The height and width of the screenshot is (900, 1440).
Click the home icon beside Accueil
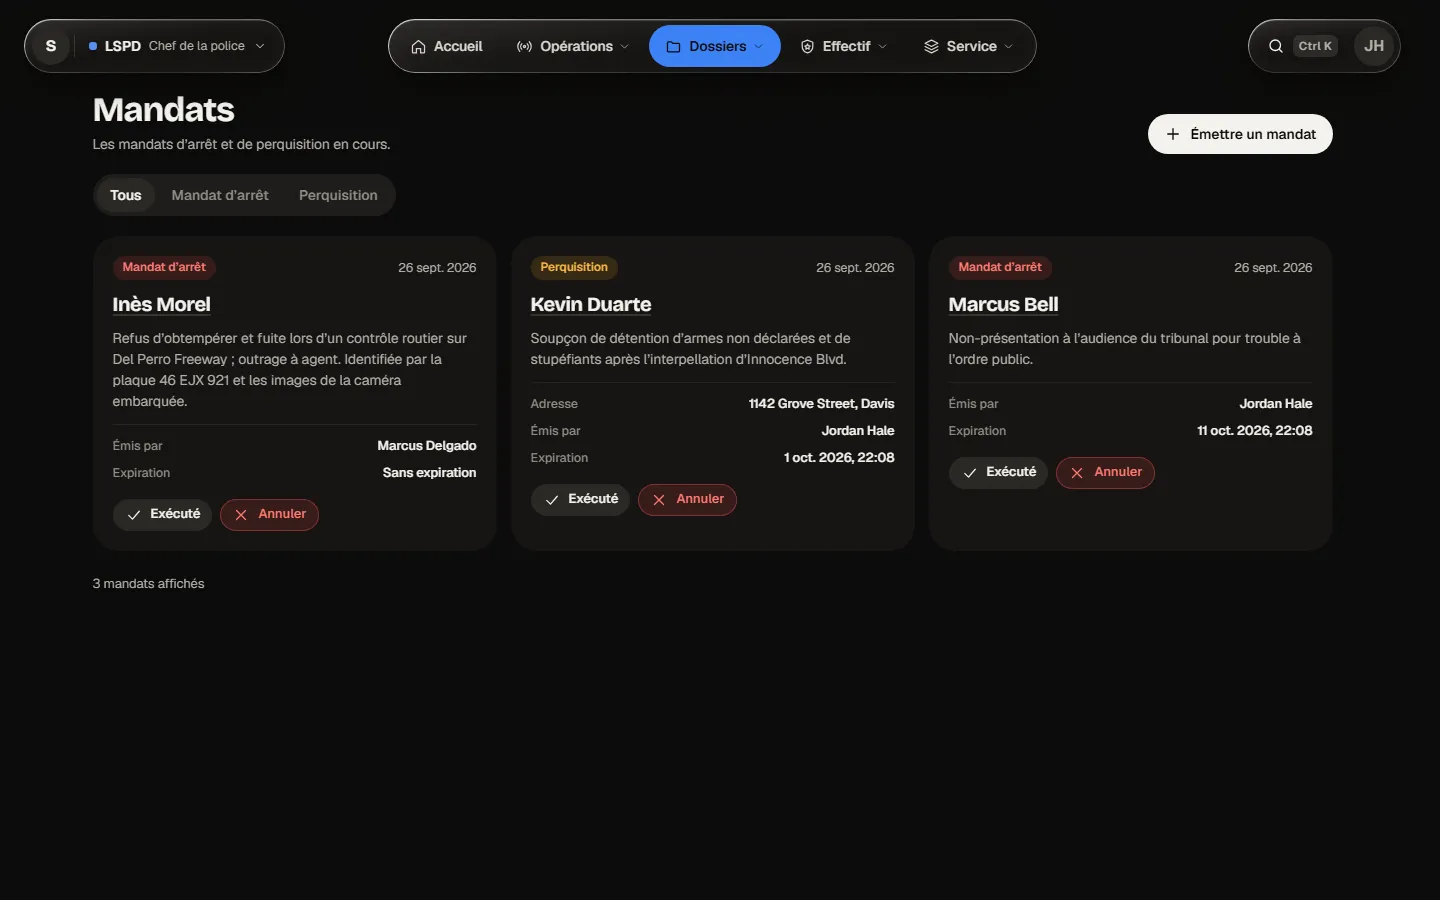[418, 47]
